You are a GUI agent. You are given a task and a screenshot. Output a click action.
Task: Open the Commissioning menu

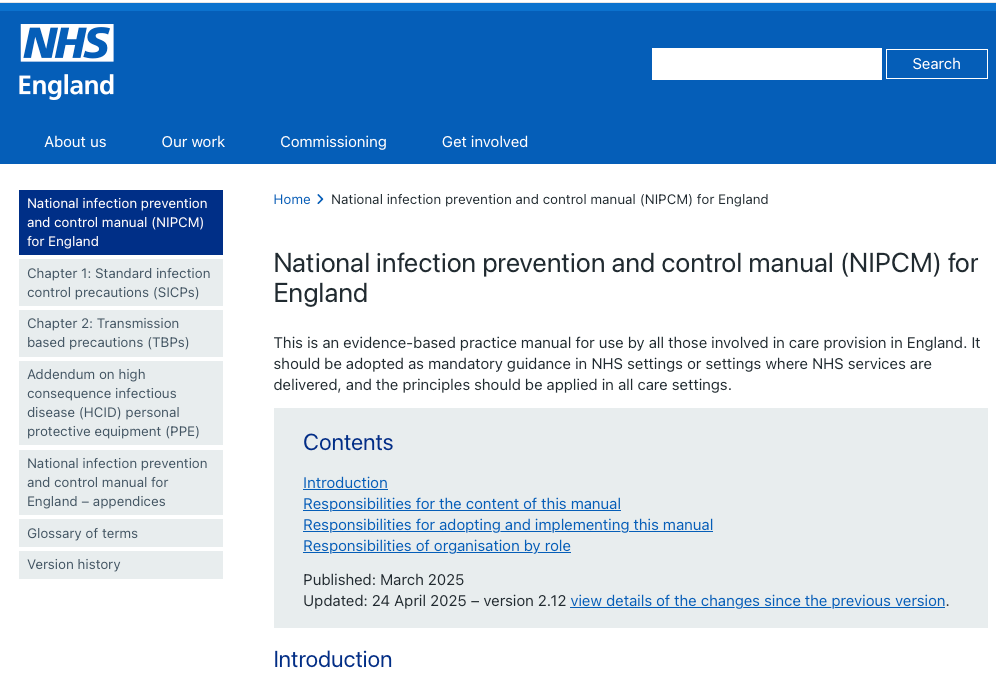pos(333,142)
